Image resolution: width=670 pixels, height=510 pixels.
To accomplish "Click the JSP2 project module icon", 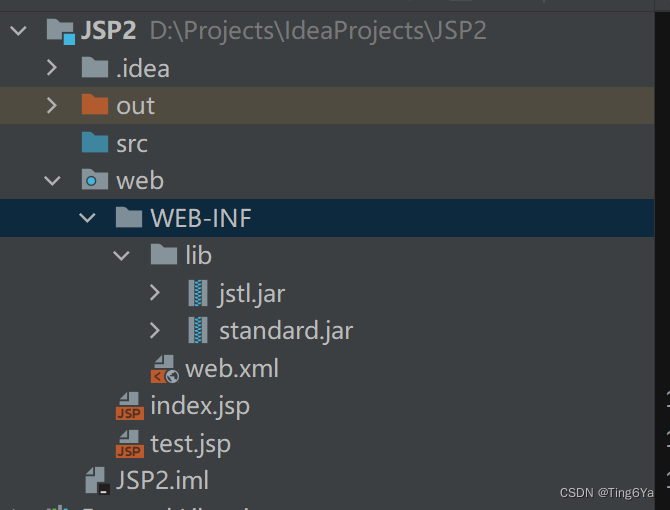I will coord(61,32).
